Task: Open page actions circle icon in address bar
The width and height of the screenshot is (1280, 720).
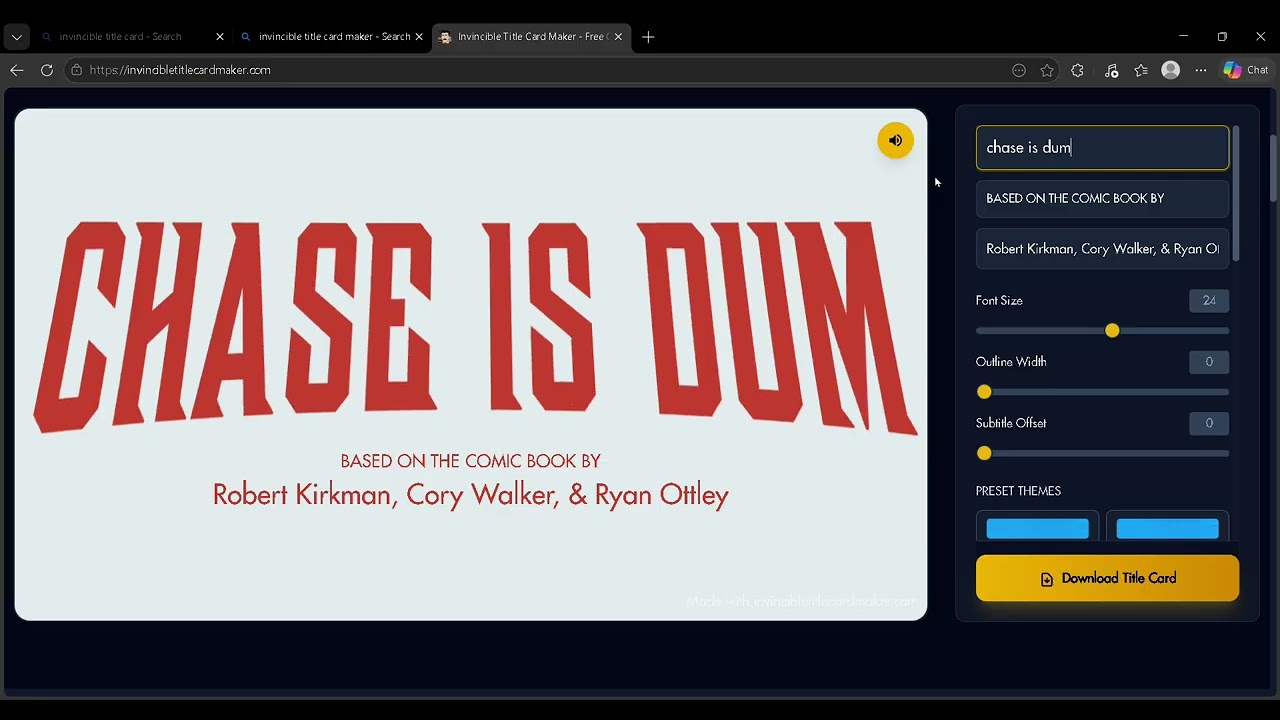Action: [1019, 70]
